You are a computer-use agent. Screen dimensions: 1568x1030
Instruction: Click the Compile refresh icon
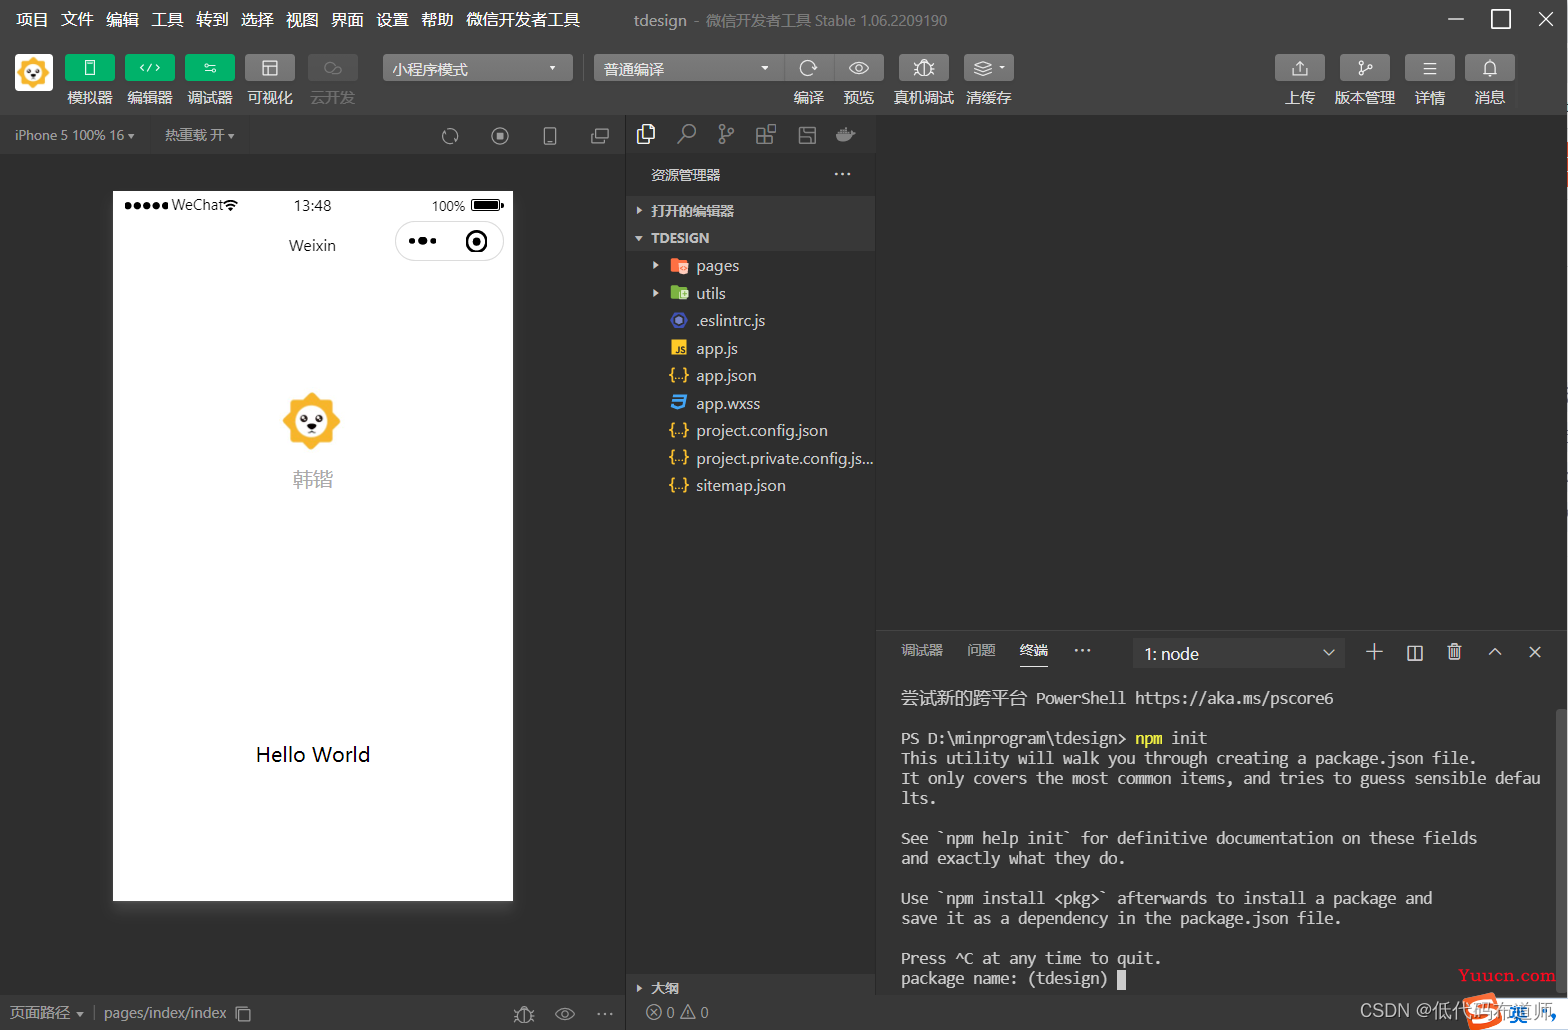tap(809, 68)
